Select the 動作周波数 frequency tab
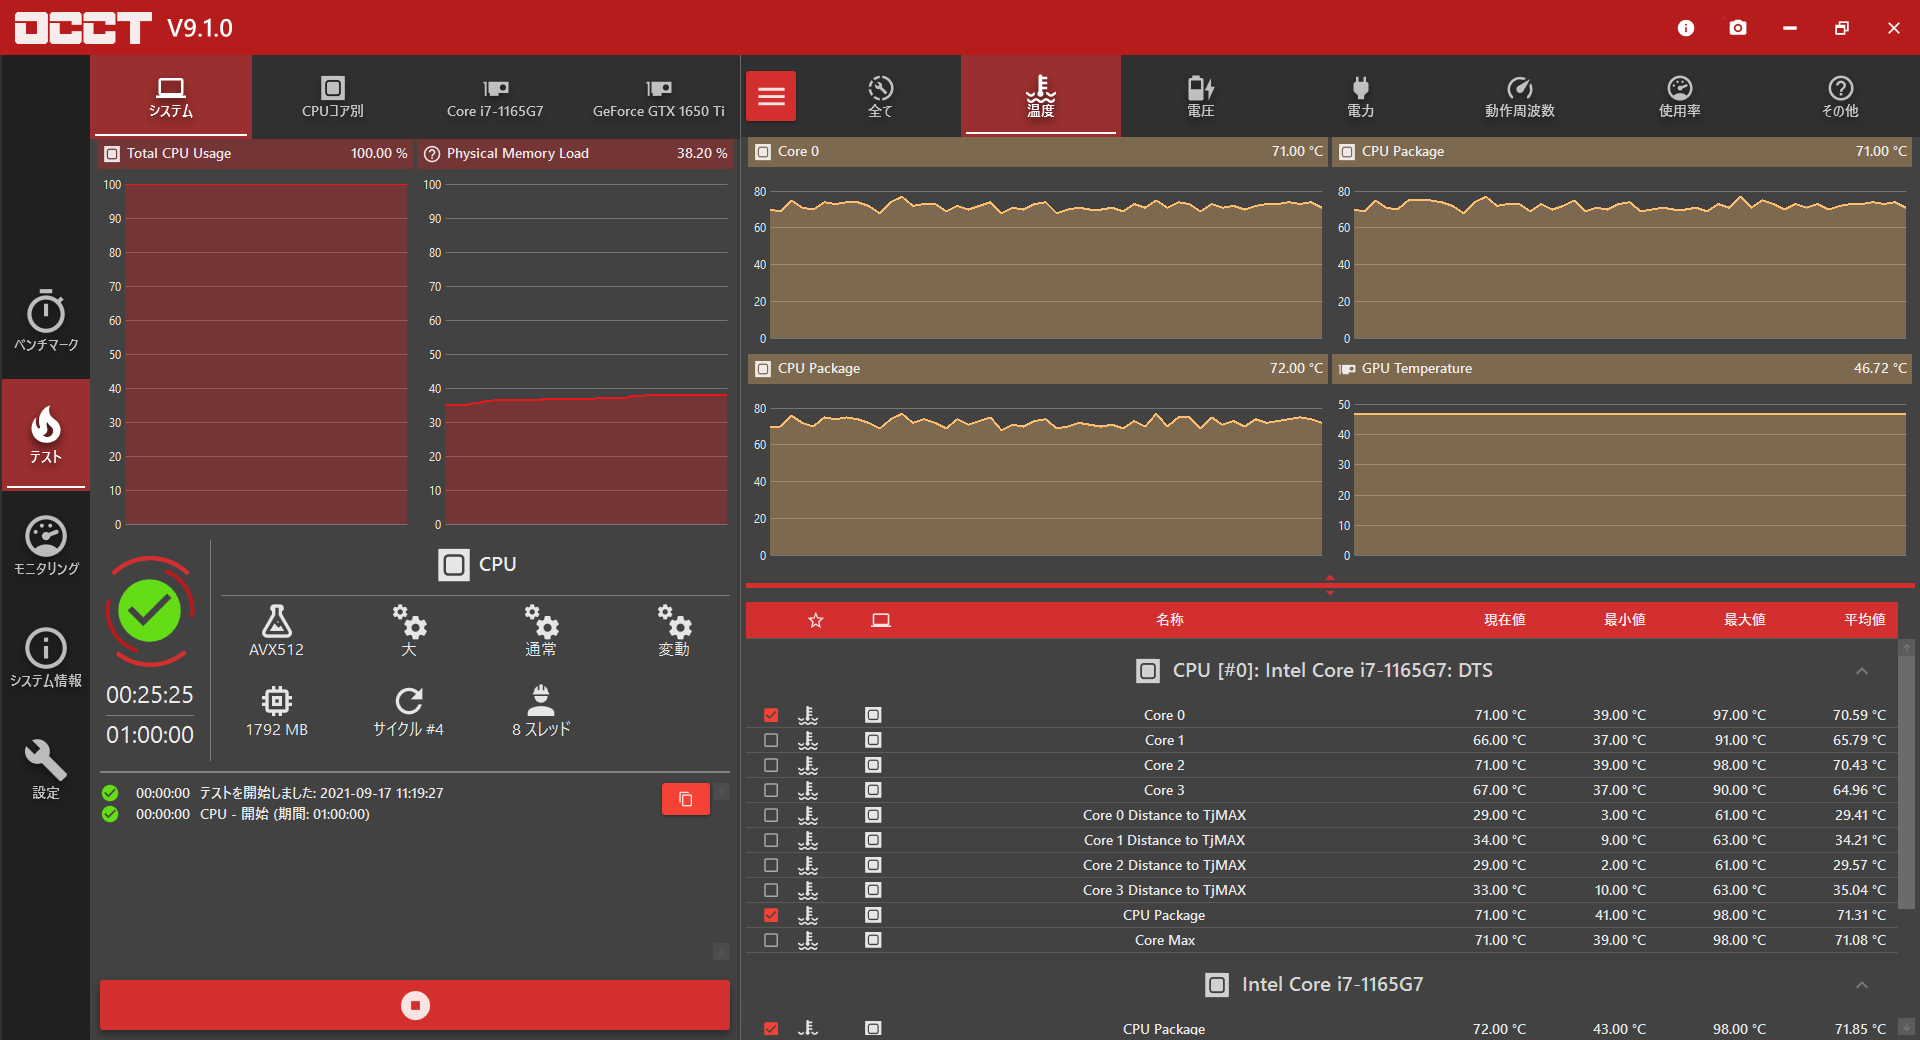The width and height of the screenshot is (1920, 1040). pyautogui.click(x=1520, y=96)
